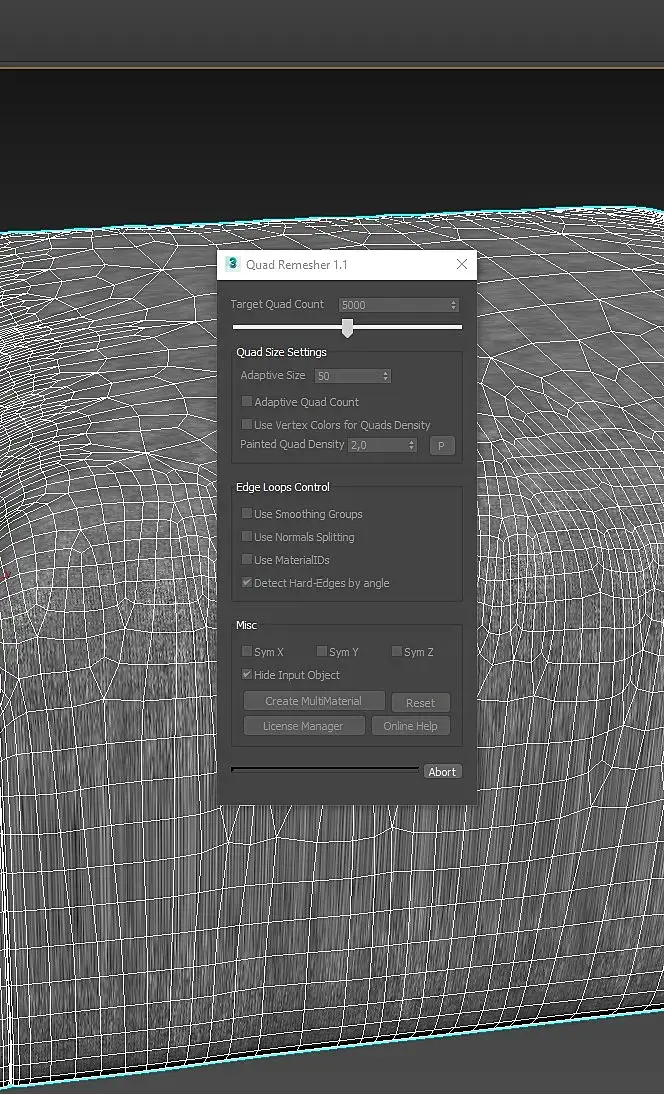Click the Quad Remesher app icon in title bar
Image resolution: width=664 pixels, height=1094 pixels.
232,264
